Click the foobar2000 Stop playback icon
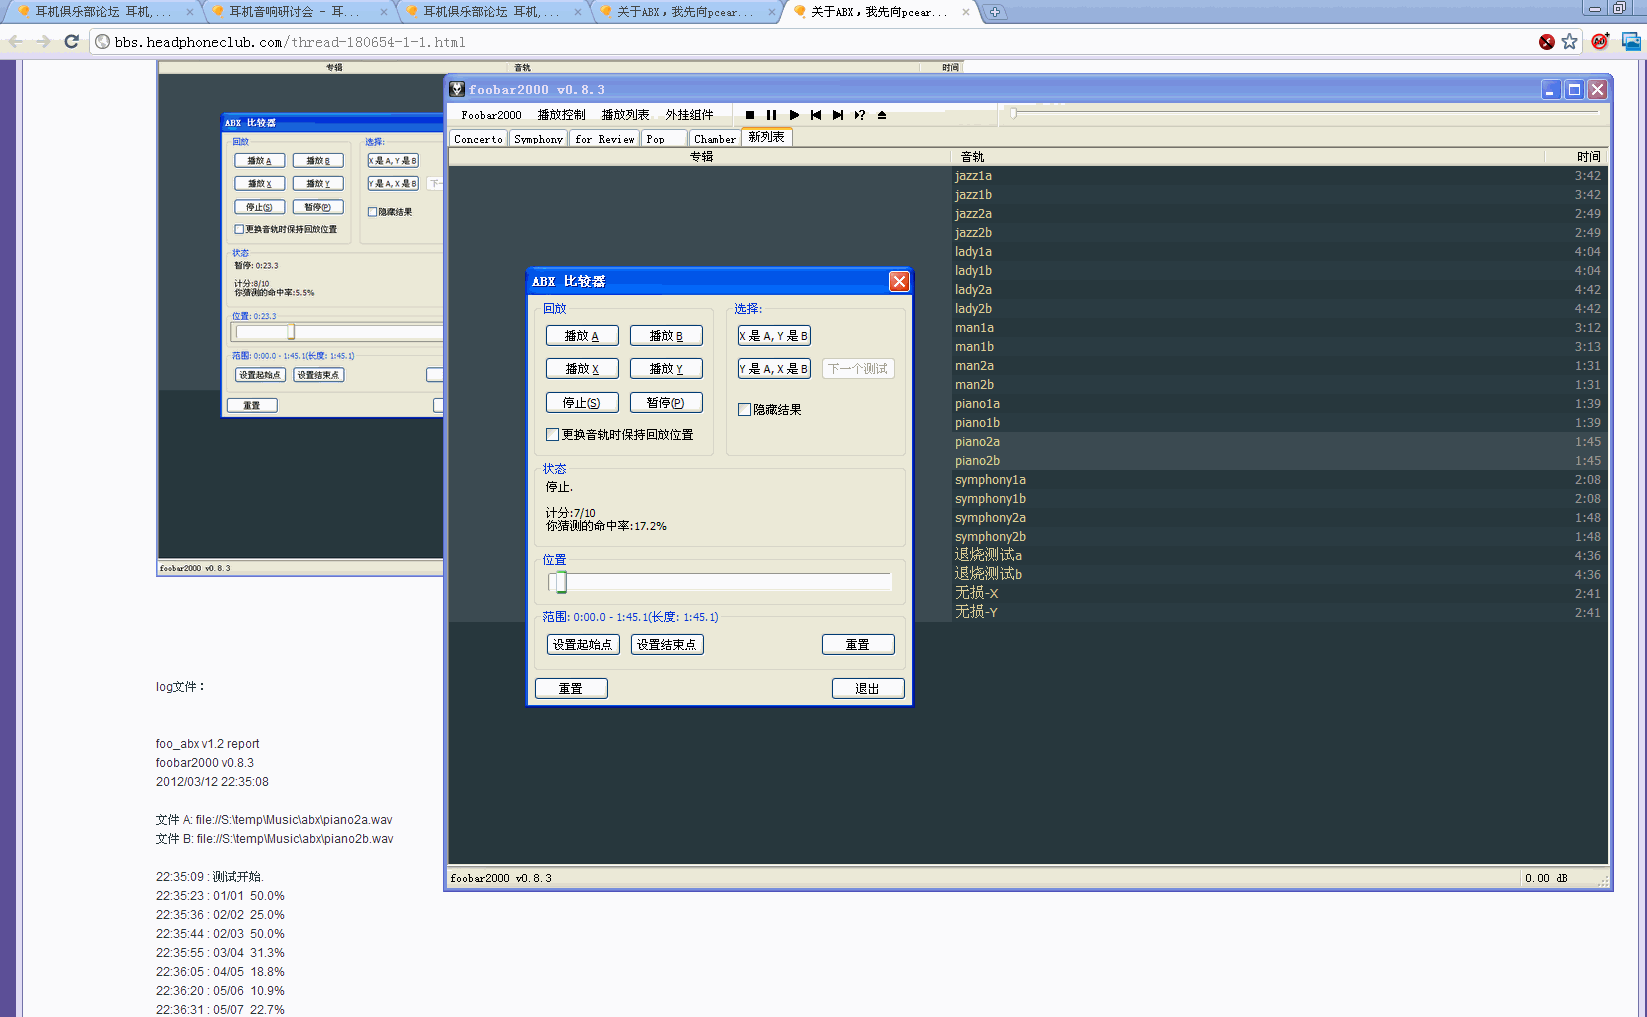This screenshot has height=1017, width=1647. [750, 115]
